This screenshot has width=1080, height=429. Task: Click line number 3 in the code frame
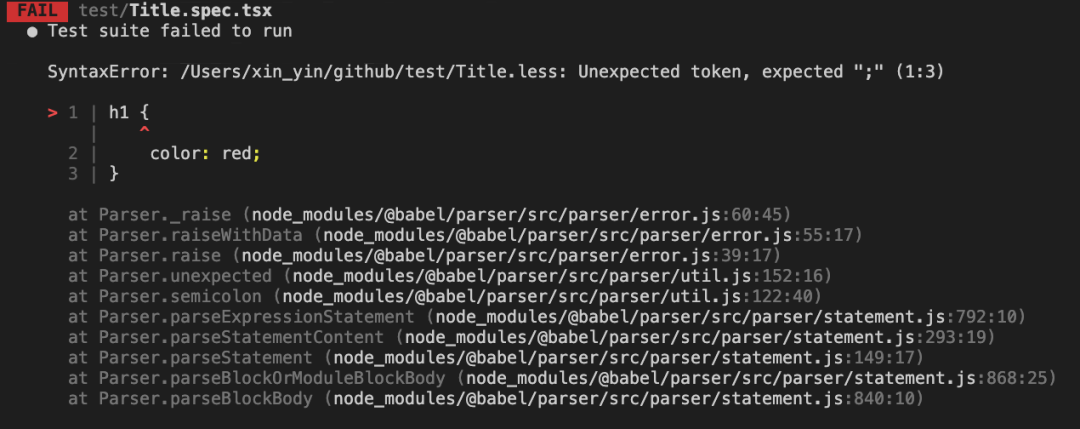click(x=73, y=173)
